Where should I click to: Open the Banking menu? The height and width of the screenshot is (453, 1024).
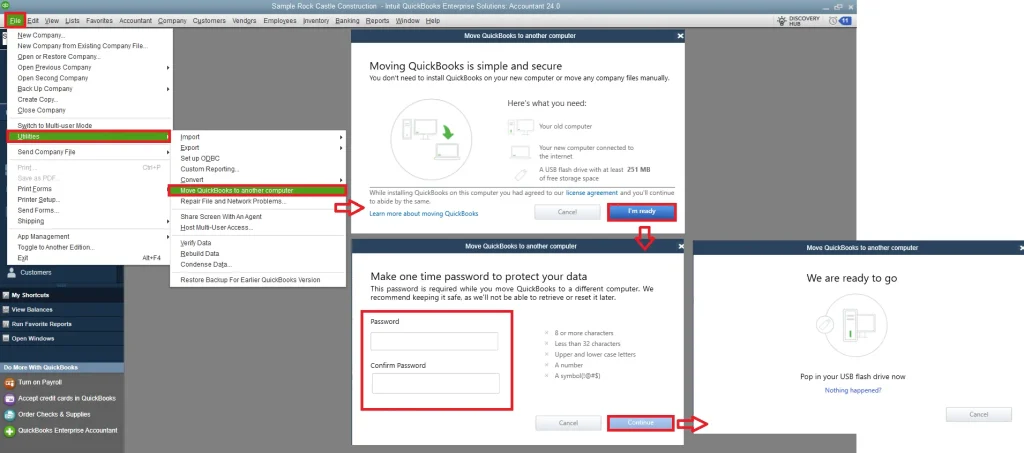[347, 21]
